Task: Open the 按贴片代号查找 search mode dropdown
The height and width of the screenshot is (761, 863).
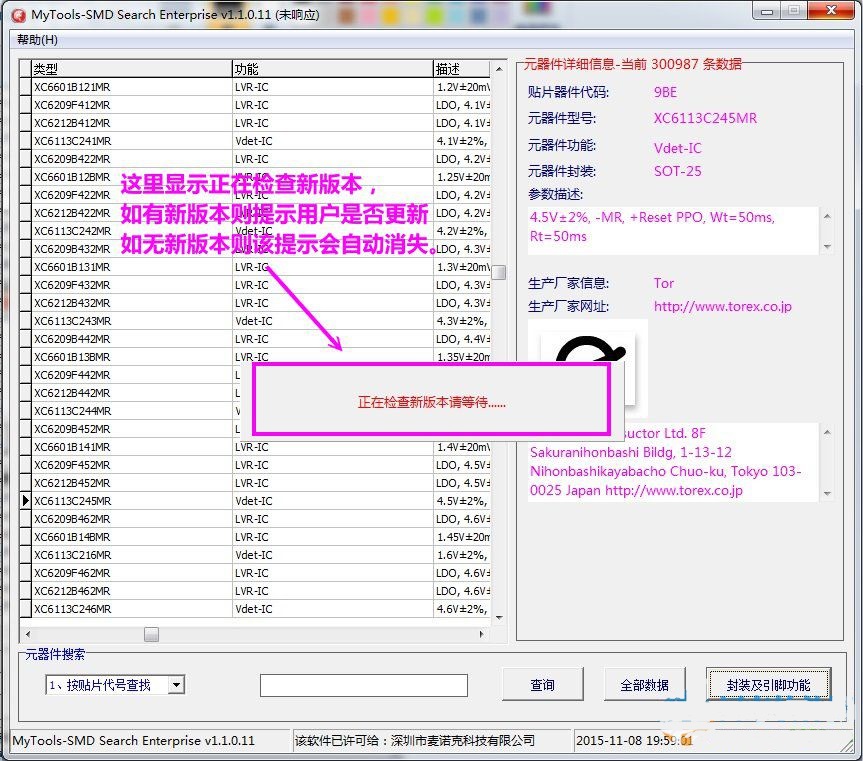Action: [x=176, y=685]
